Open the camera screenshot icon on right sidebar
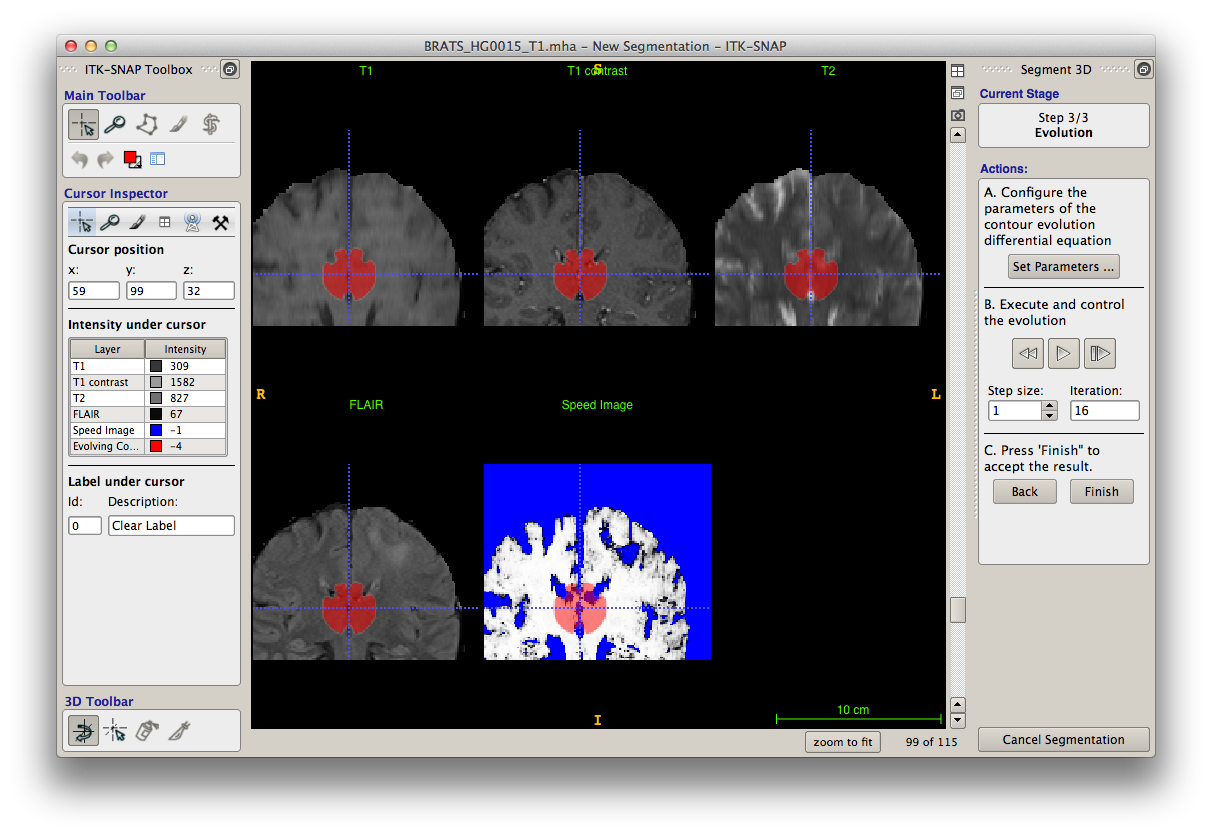Viewport: 1212px width, 836px height. tap(957, 115)
